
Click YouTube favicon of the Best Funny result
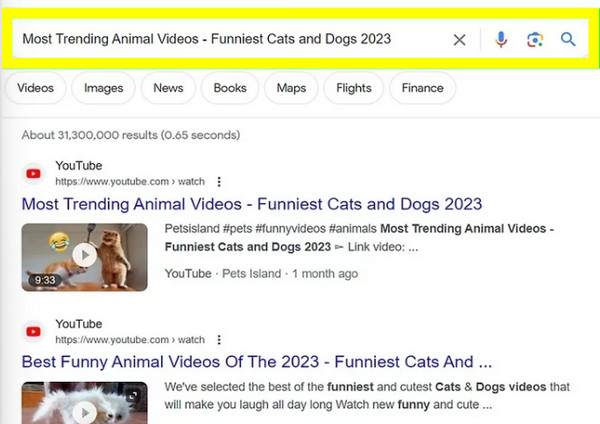tap(34, 332)
